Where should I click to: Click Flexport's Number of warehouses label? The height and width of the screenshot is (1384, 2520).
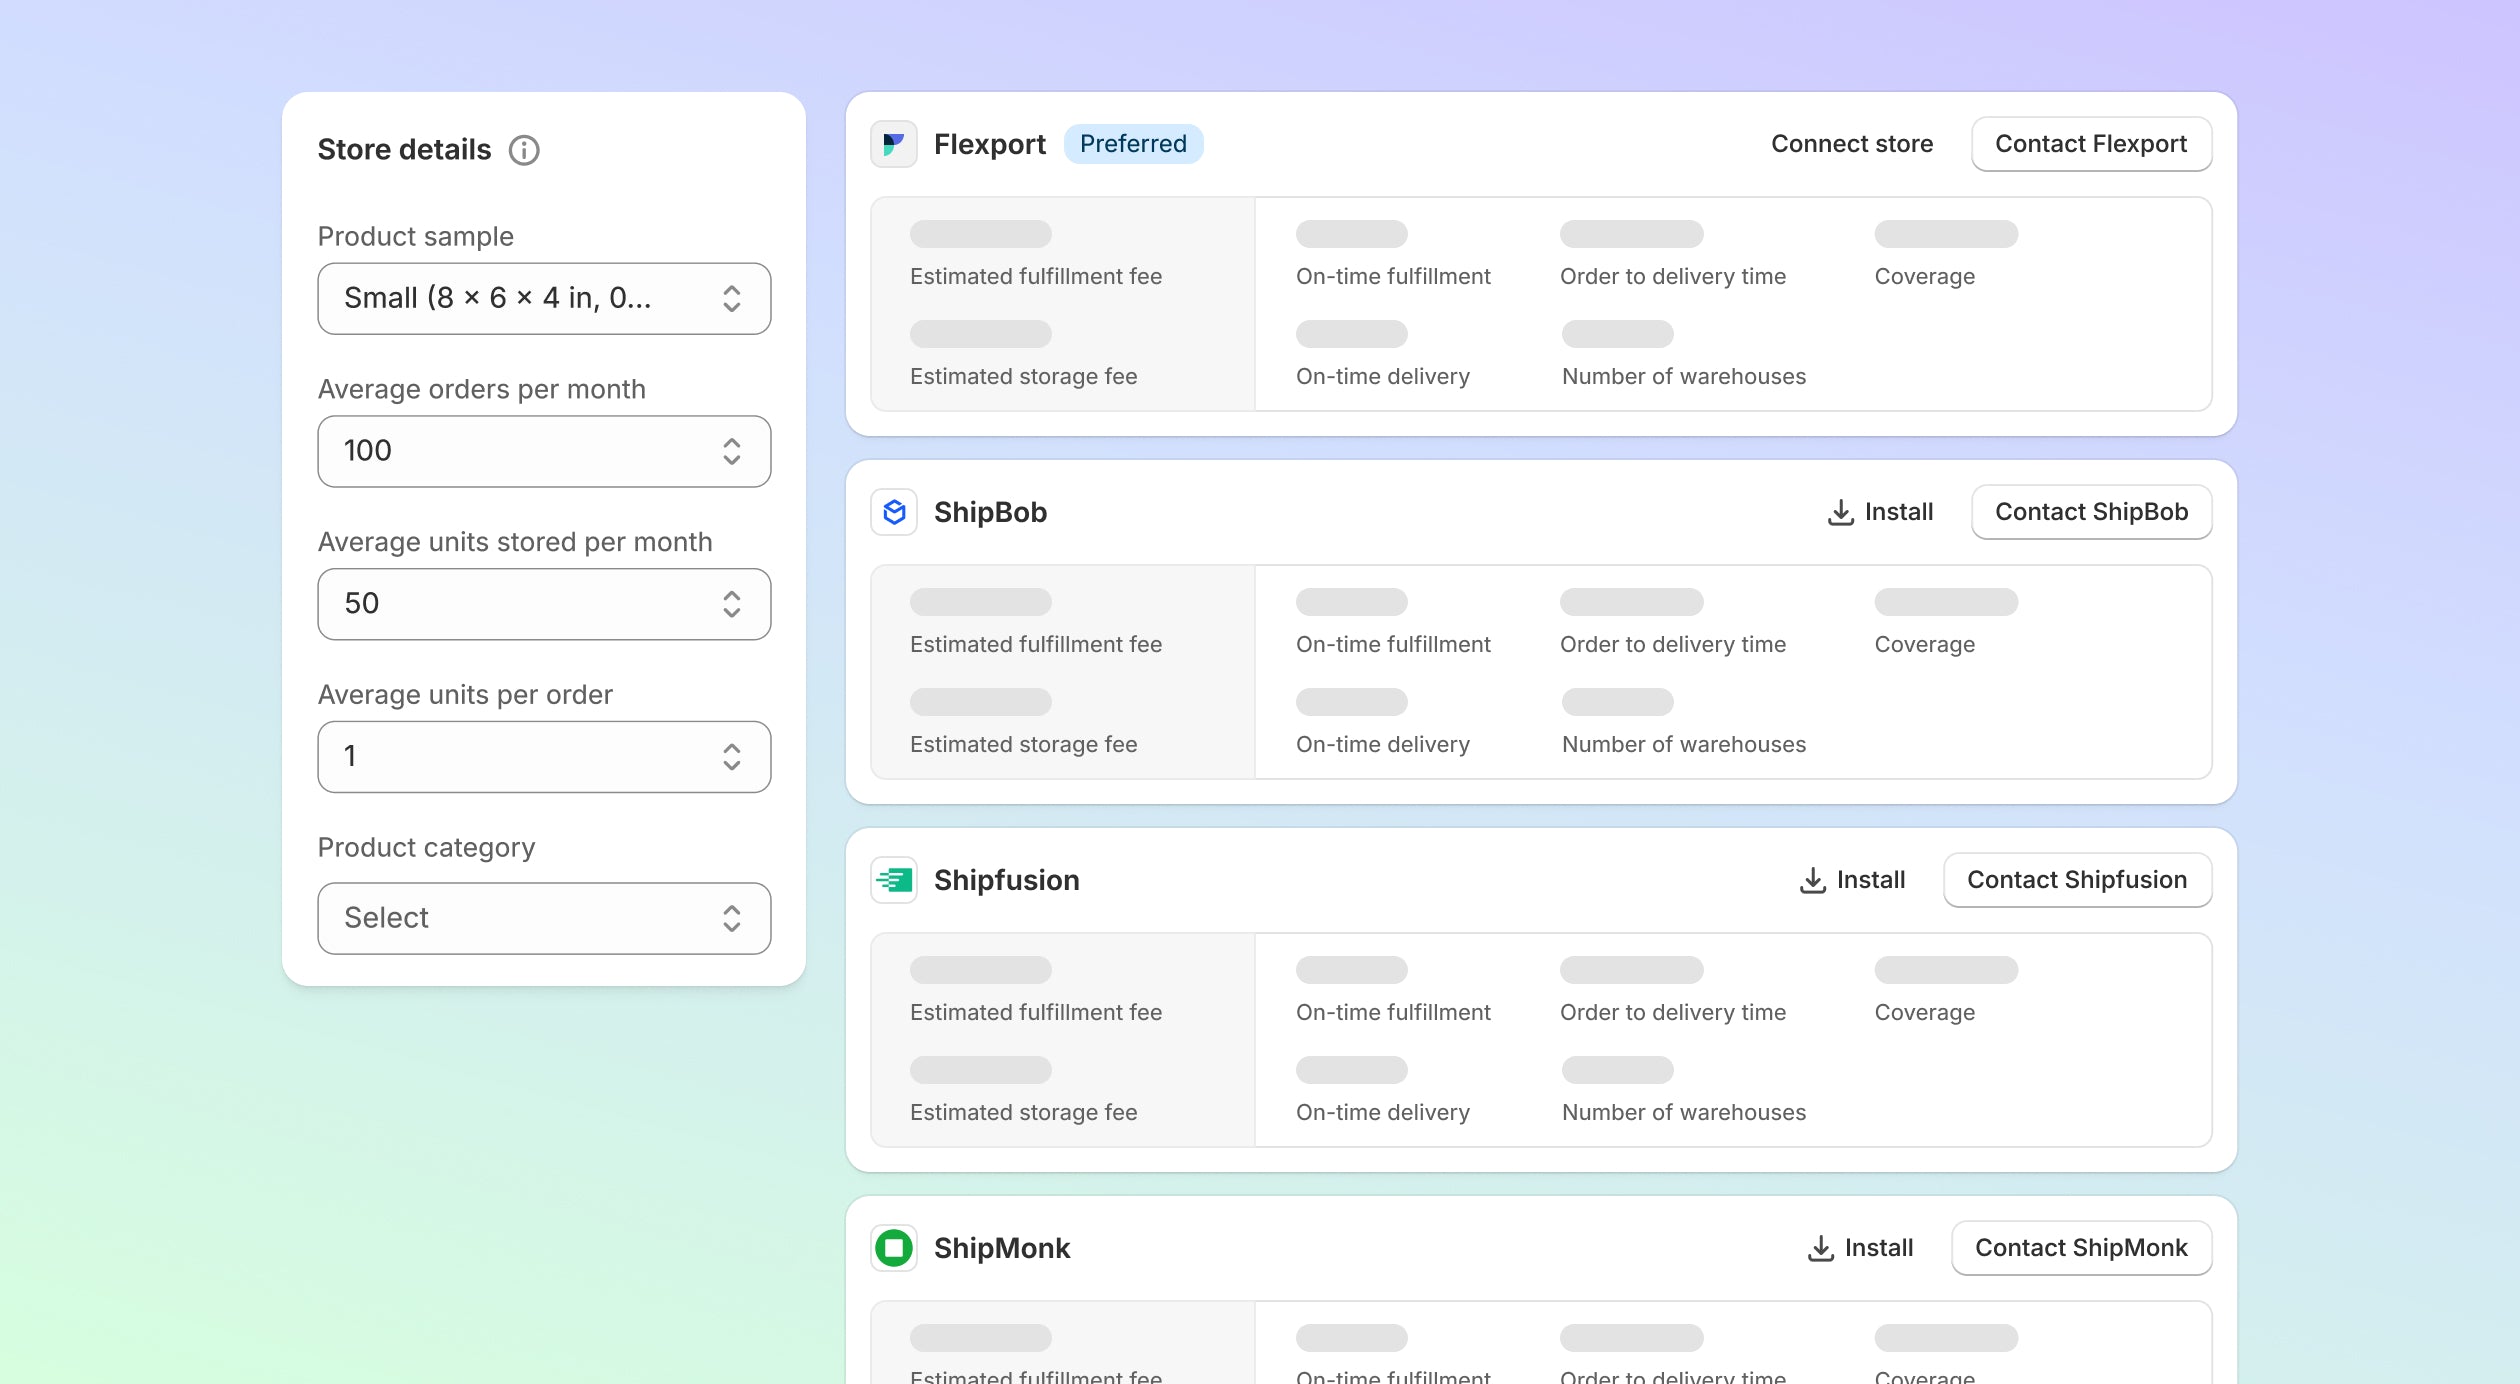(1684, 376)
